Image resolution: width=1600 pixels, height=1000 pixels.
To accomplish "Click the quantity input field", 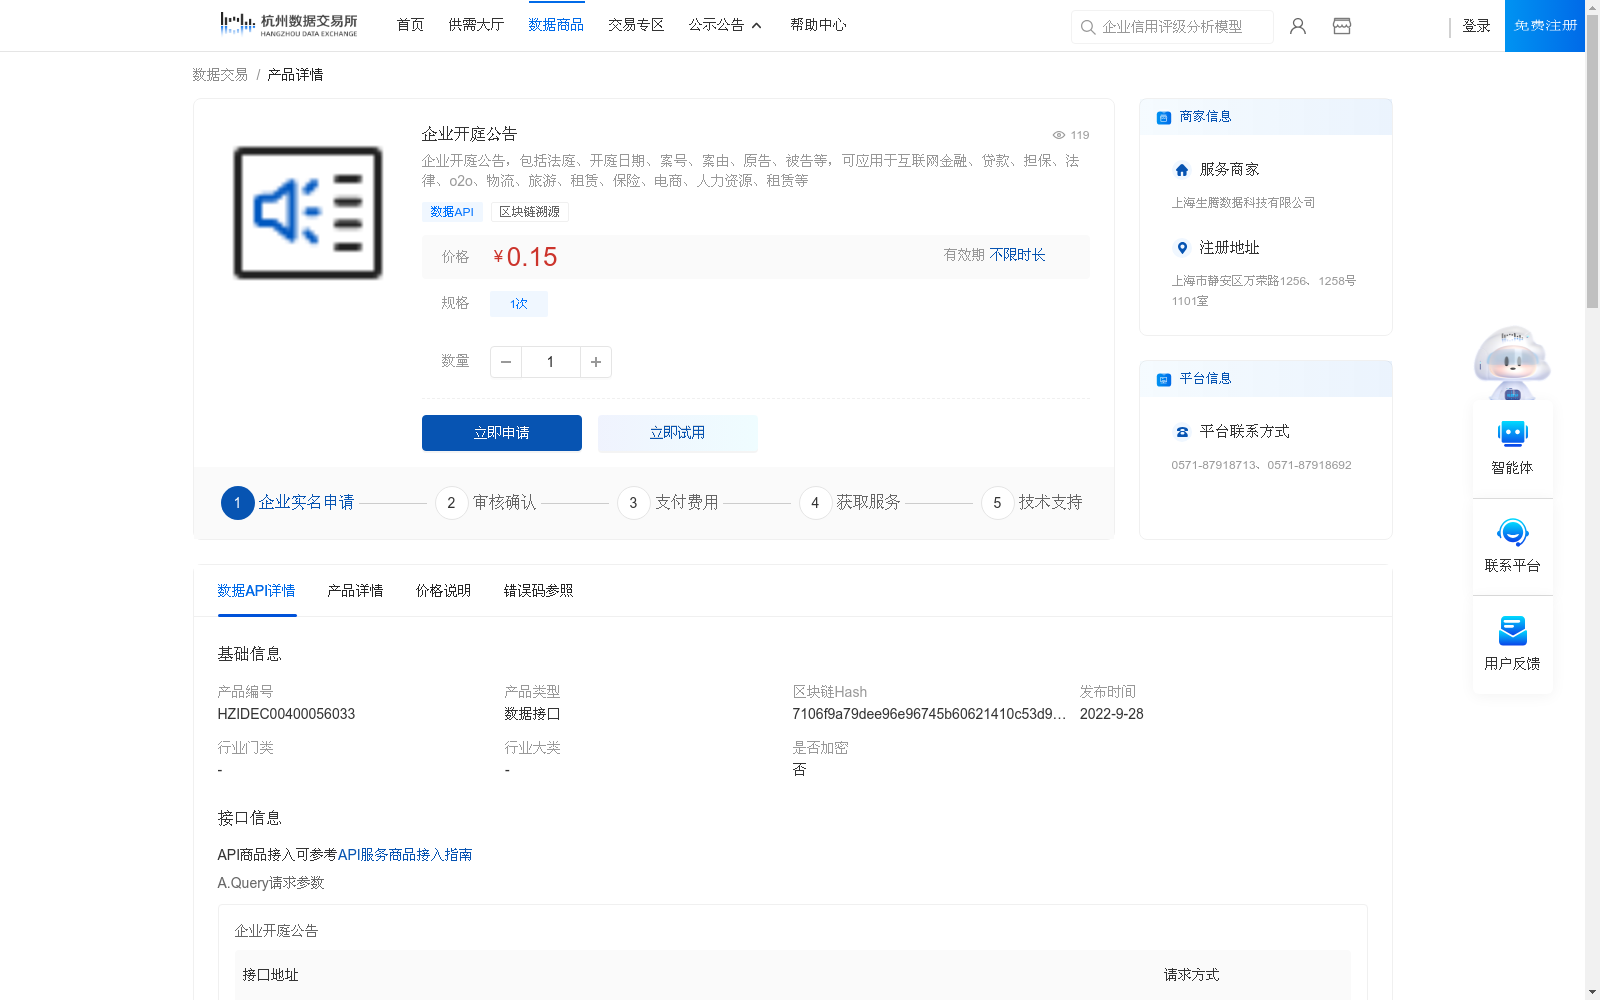I will 550,362.
